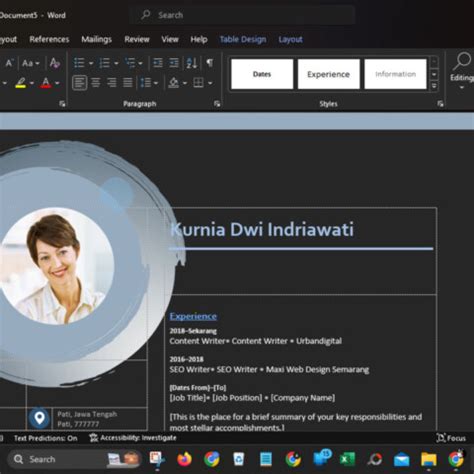Open the Styles pane launcher
The width and height of the screenshot is (474, 474).
pos(440,104)
